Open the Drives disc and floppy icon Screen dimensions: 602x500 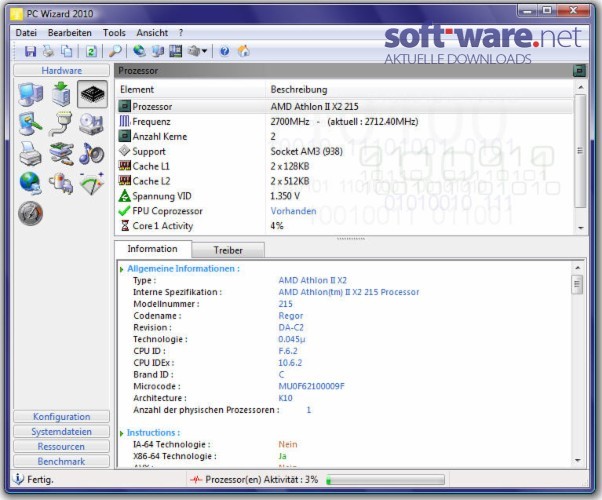click(91, 124)
